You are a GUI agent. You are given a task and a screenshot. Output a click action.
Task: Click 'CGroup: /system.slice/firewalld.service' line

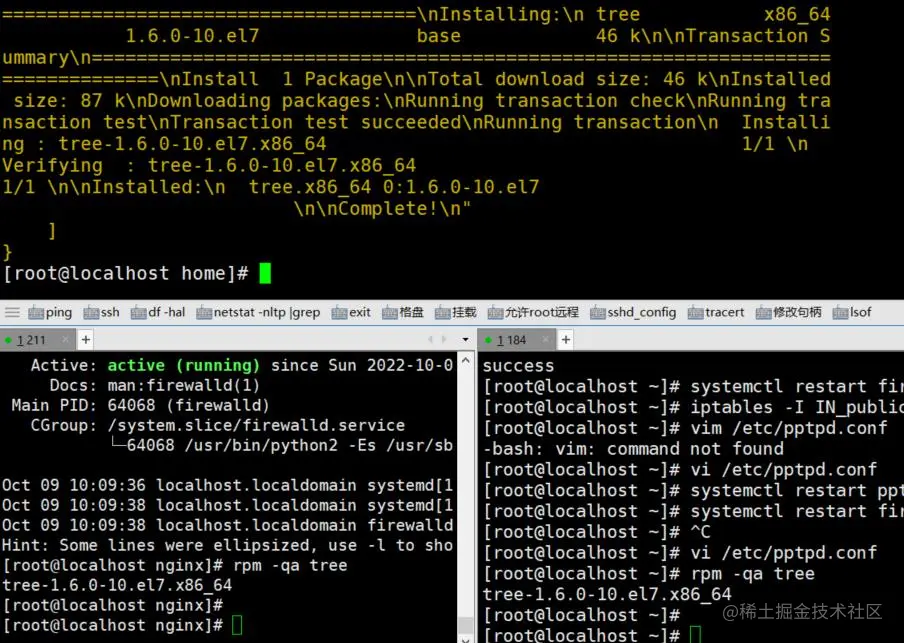218,426
